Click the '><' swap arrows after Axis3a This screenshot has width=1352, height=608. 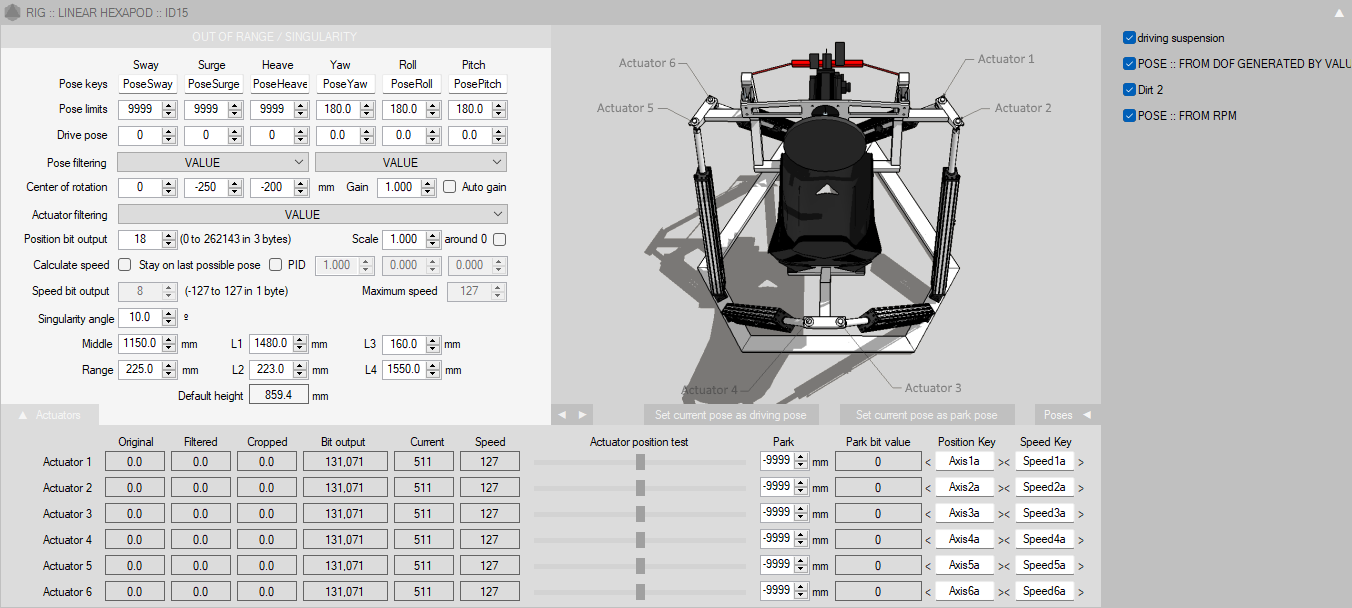1004,514
